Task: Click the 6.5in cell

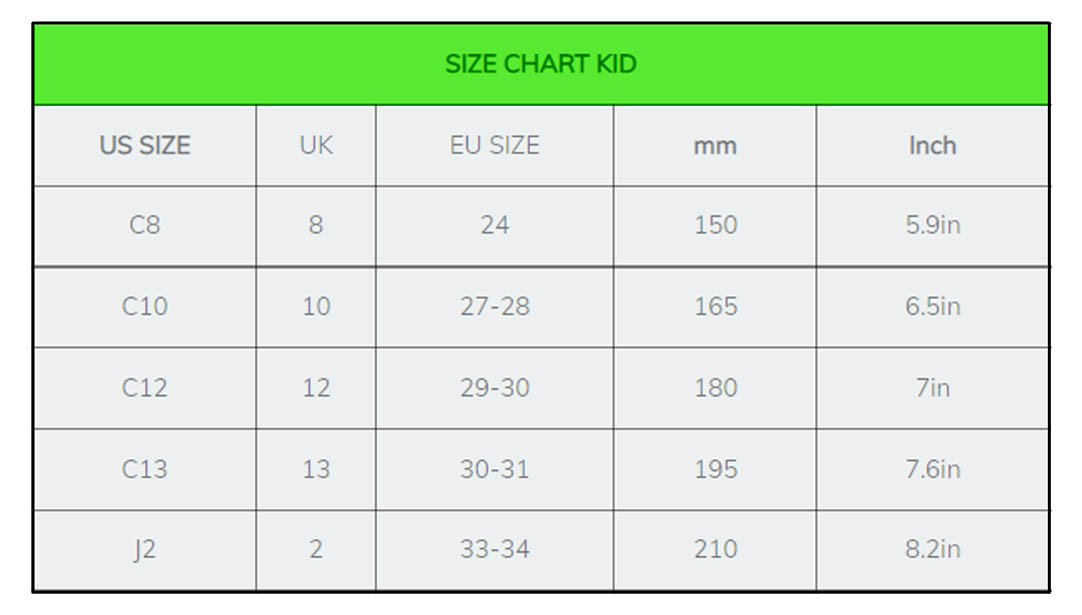Action: (x=933, y=306)
